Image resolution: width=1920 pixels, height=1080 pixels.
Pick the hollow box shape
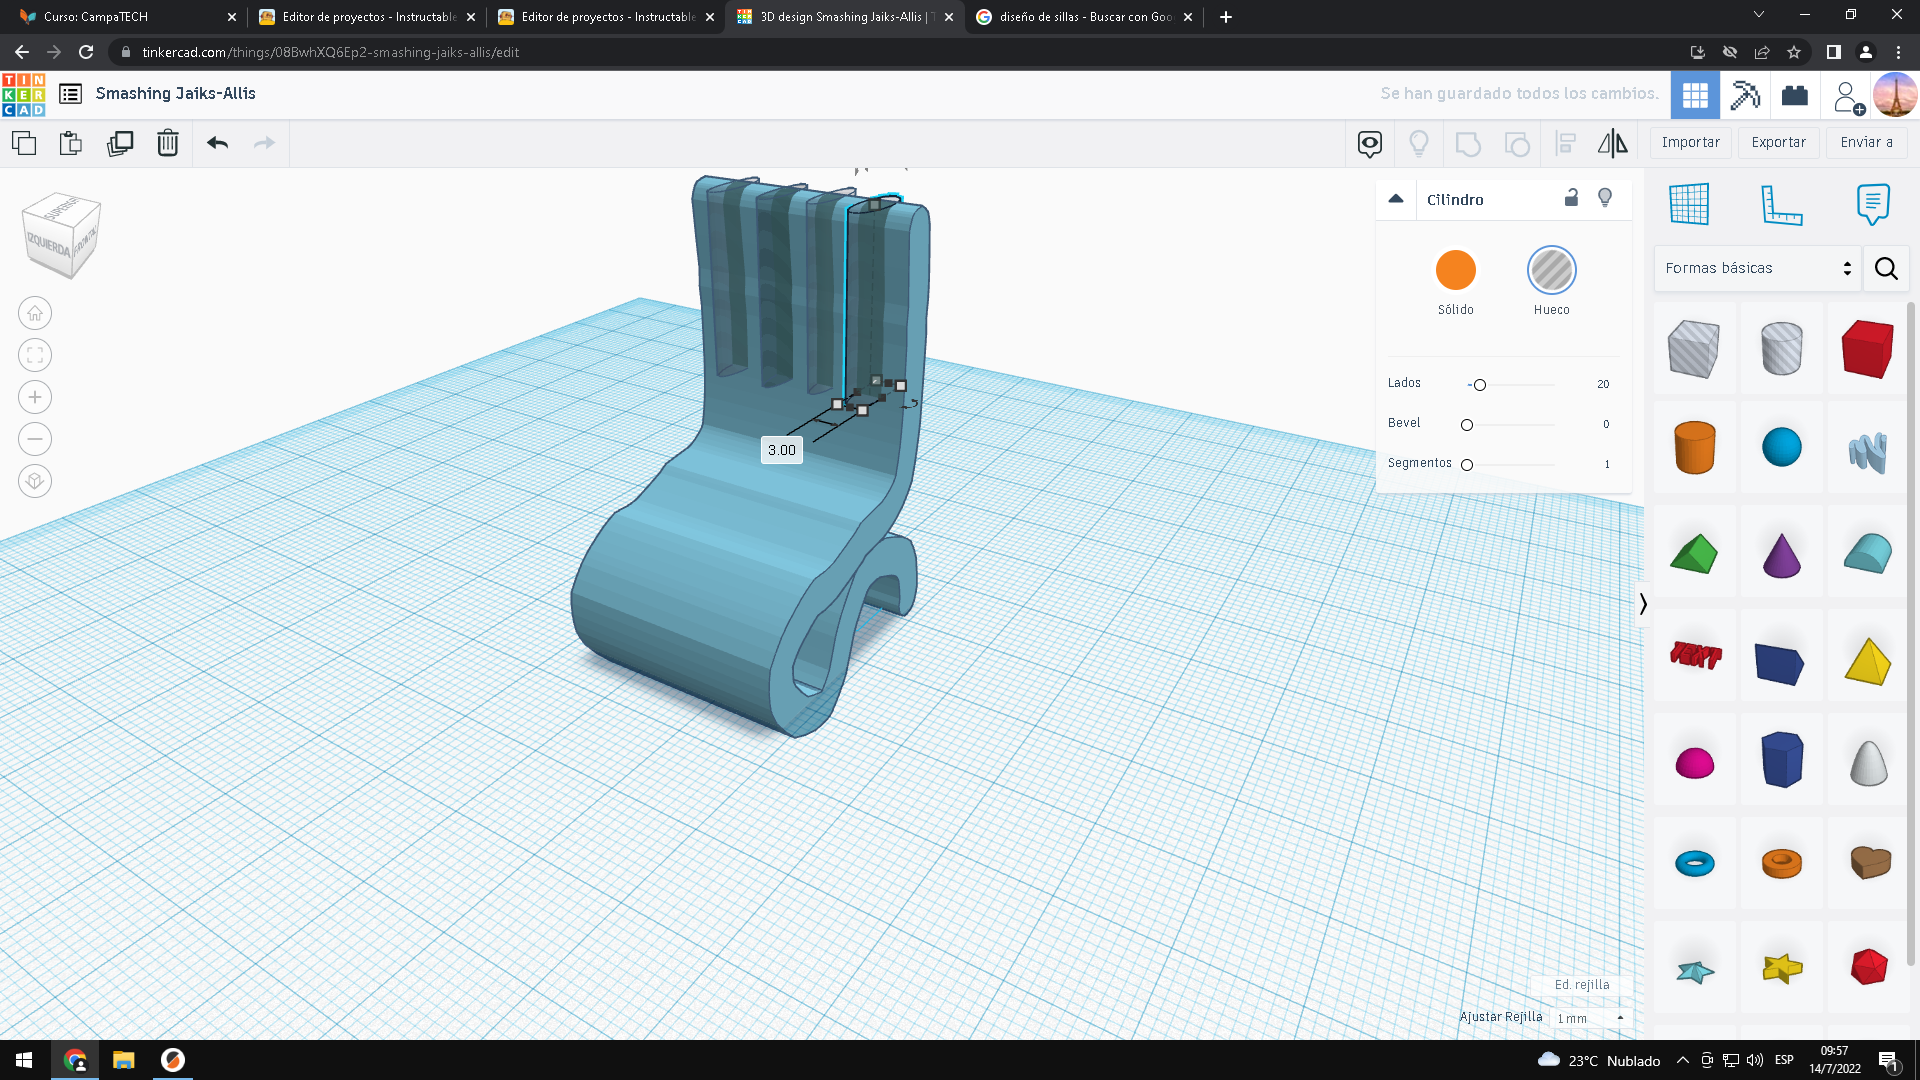1694,349
